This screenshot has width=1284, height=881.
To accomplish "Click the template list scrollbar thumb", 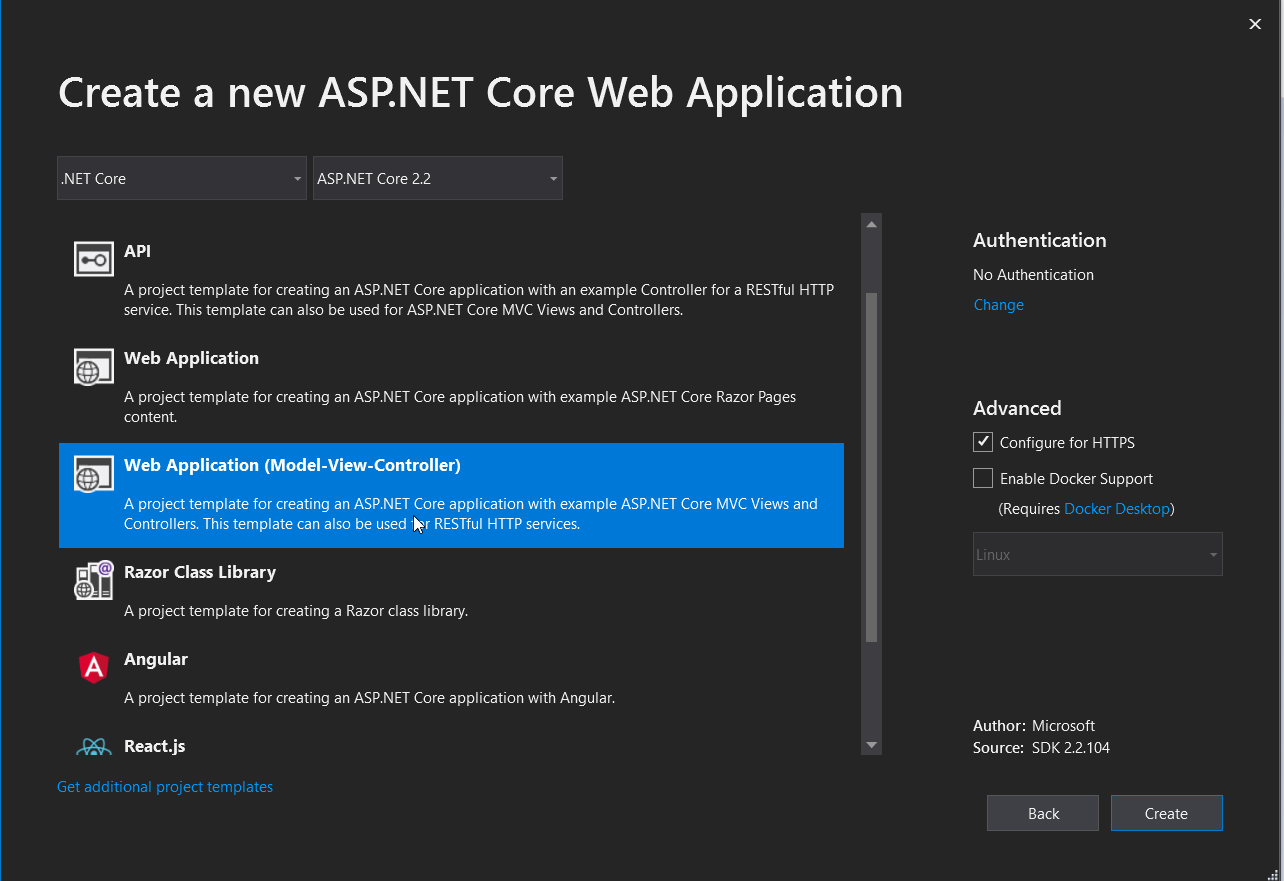I will pyautogui.click(x=871, y=466).
